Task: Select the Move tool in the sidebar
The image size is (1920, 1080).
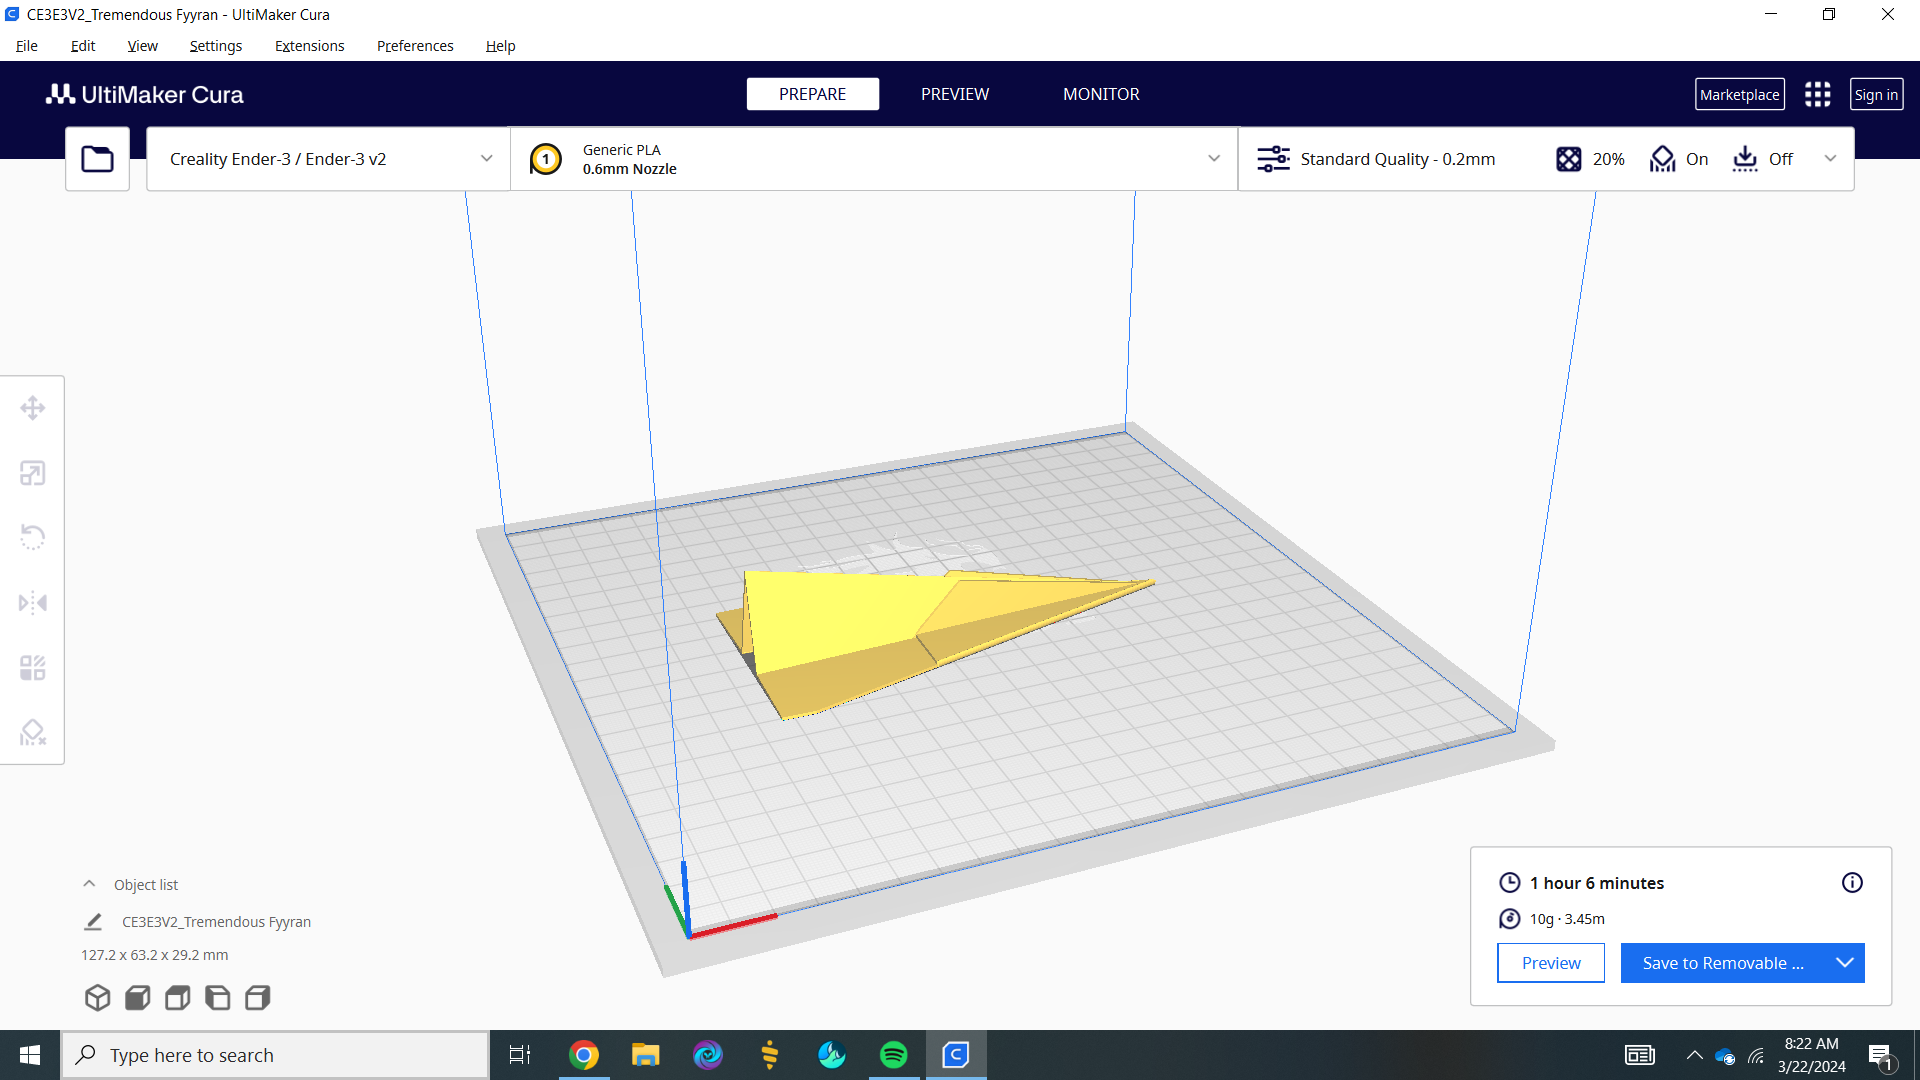Action: (x=32, y=408)
